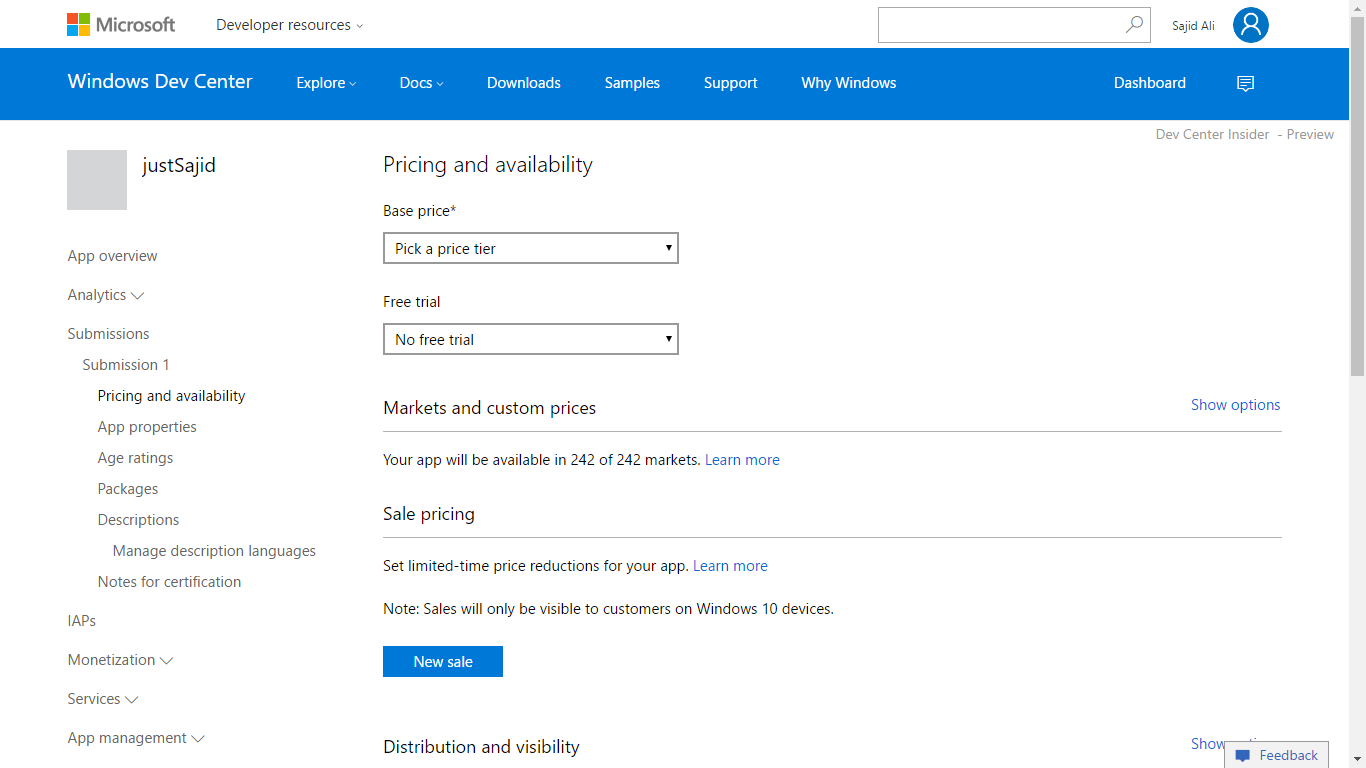Open the Base price tier dropdown
The width and height of the screenshot is (1366, 768).
click(x=531, y=248)
